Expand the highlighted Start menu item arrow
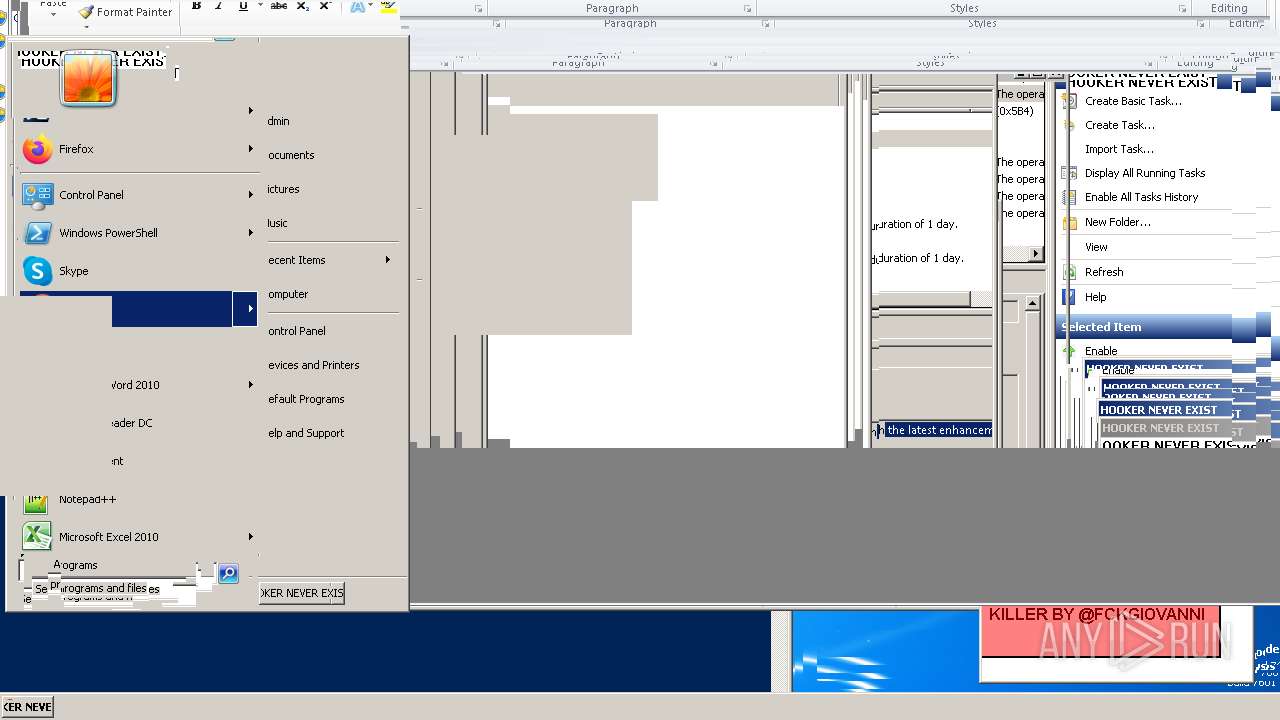The width and height of the screenshot is (1280, 720). 245,309
